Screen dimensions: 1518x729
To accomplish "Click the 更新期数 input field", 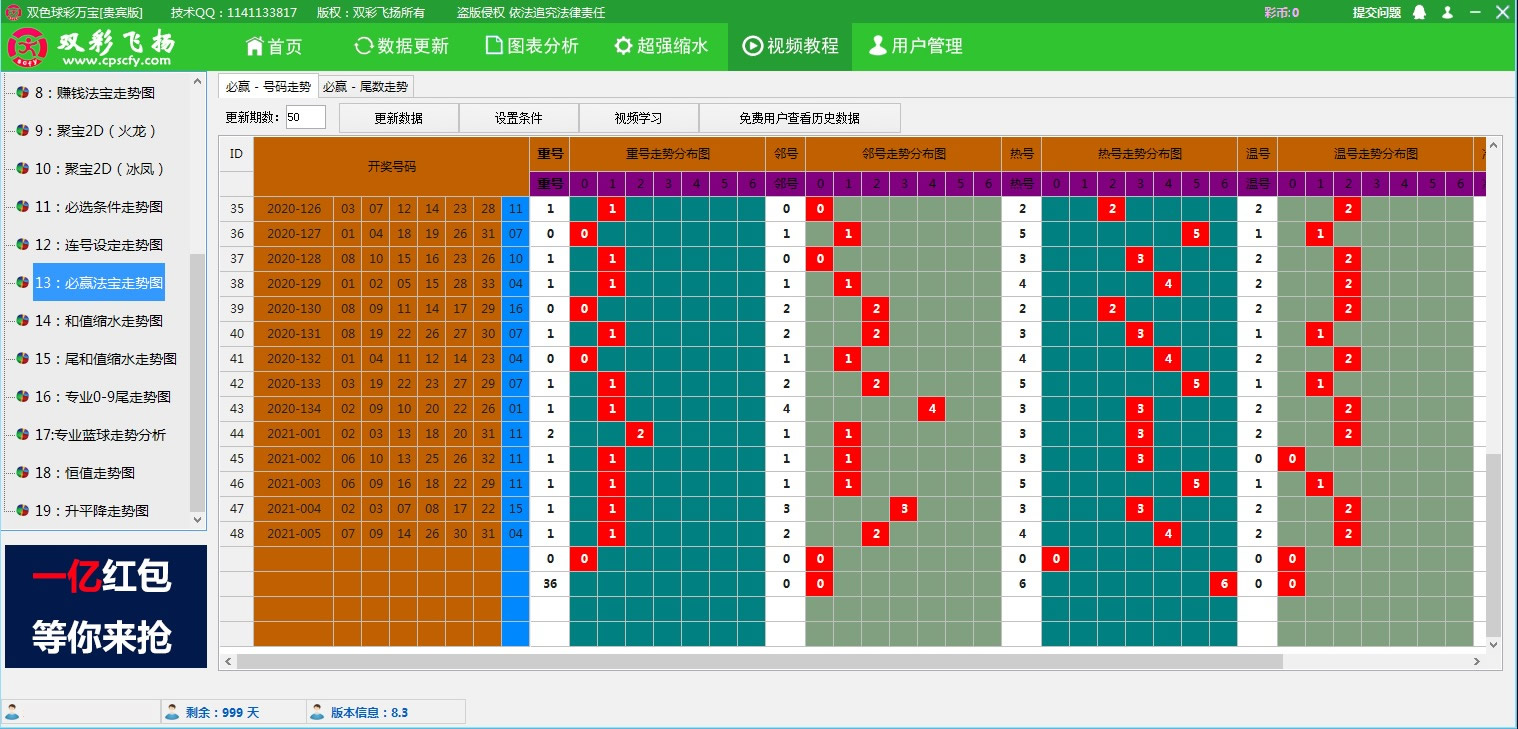I will 305,117.
